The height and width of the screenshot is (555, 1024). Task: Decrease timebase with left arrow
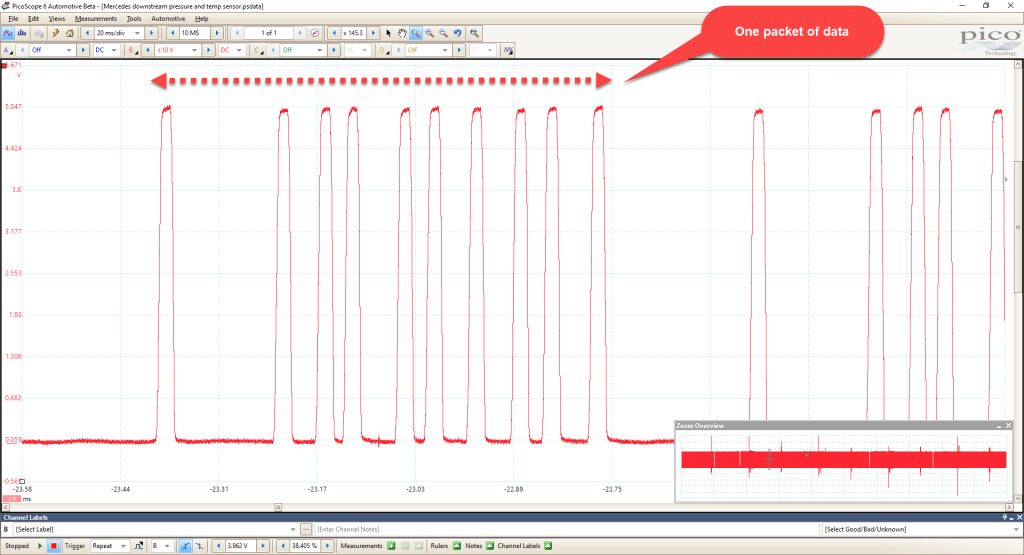pos(88,33)
